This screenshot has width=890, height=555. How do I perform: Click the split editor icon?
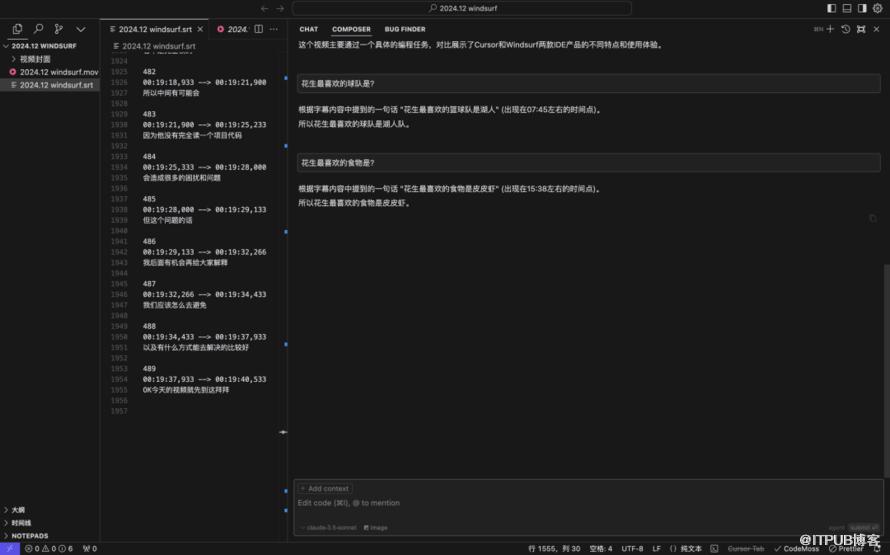pyautogui.click(x=259, y=30)
